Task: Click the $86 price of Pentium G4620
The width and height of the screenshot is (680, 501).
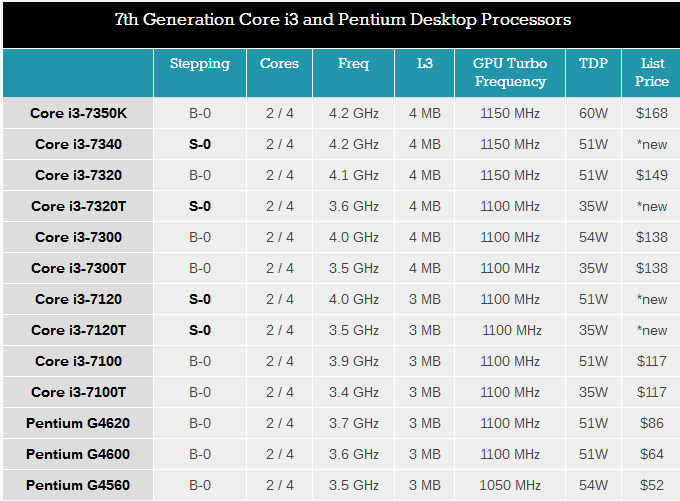Action: (x=652, y=423)
